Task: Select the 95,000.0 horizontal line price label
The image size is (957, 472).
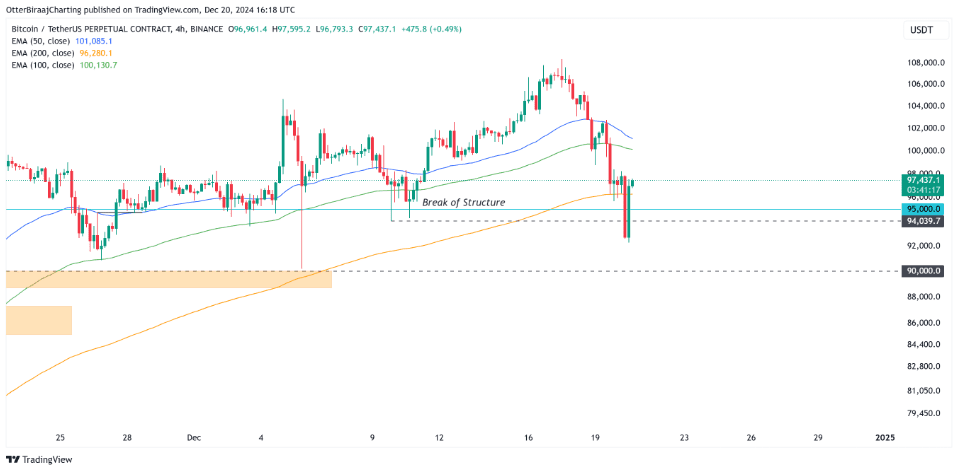Action: (923, 209)
